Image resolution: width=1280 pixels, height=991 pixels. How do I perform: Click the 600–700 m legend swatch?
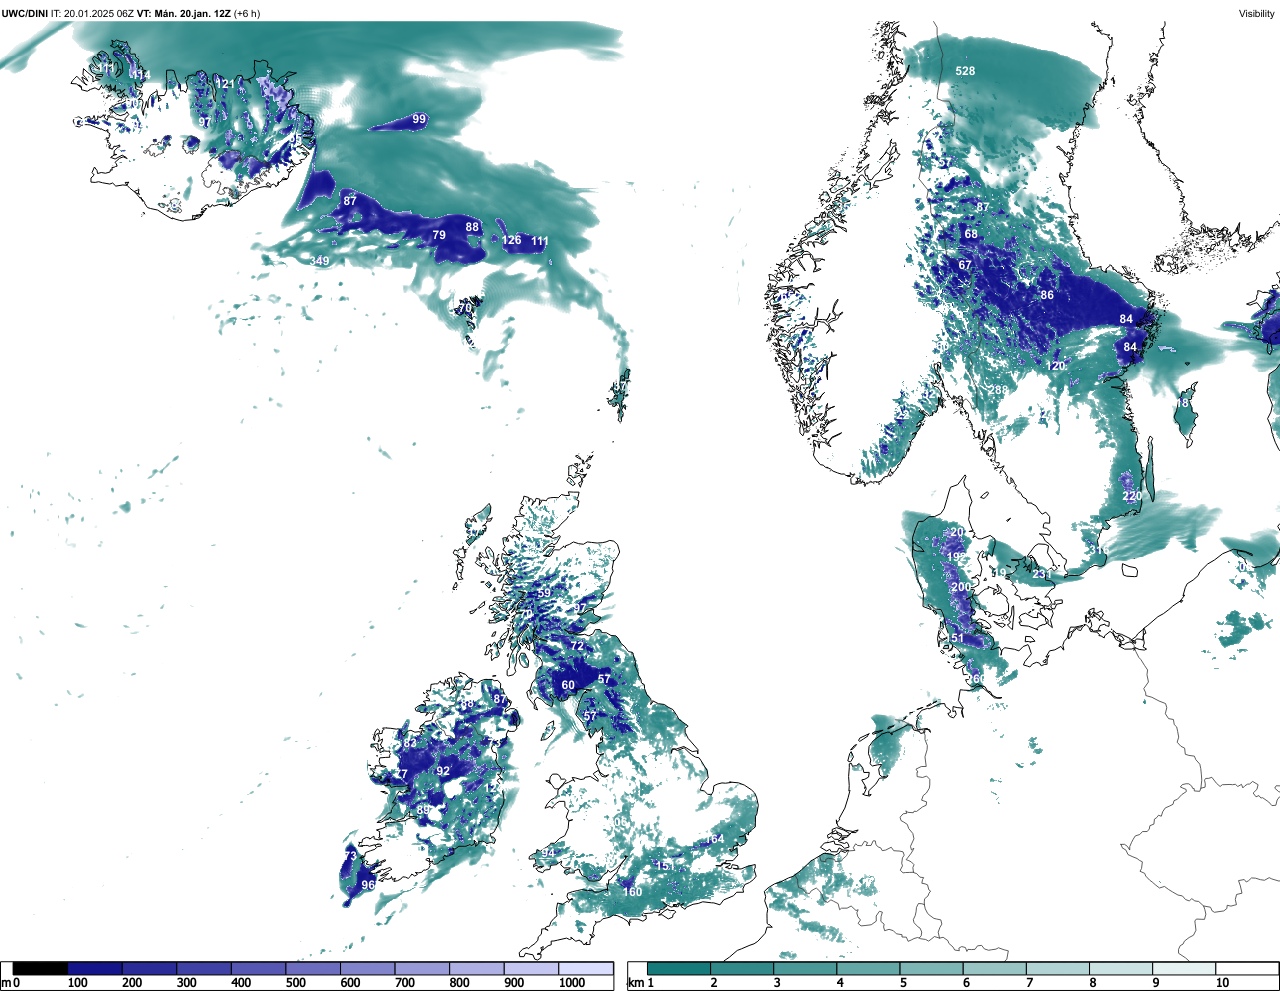(x=367, y=969)
